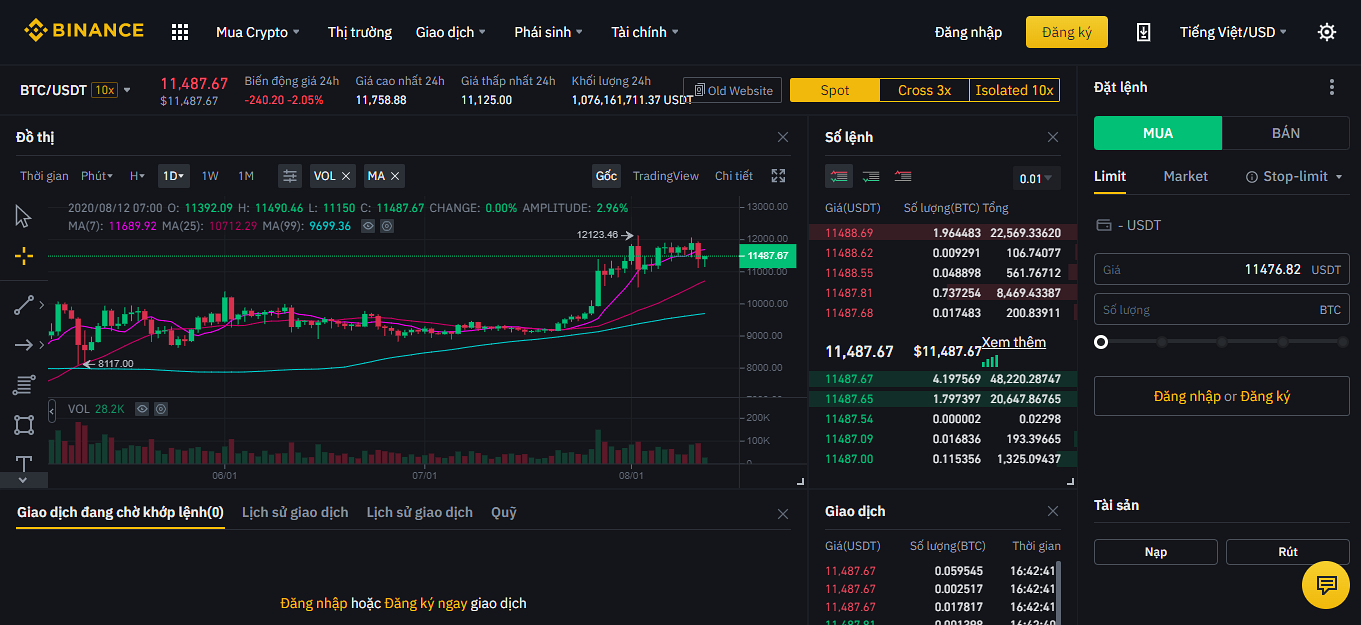Click the download app icon
This screenshot has width=1361, height=625.
point(1144,32)
